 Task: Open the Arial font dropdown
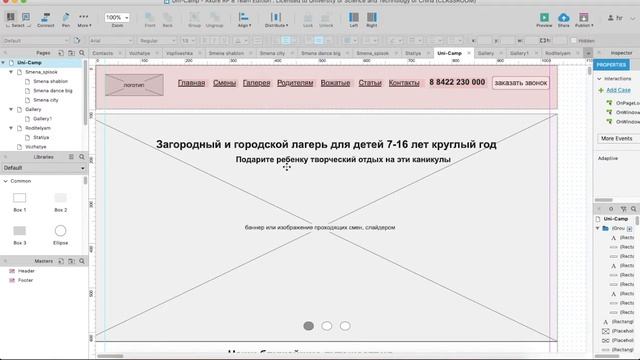[x=111, y=40]
